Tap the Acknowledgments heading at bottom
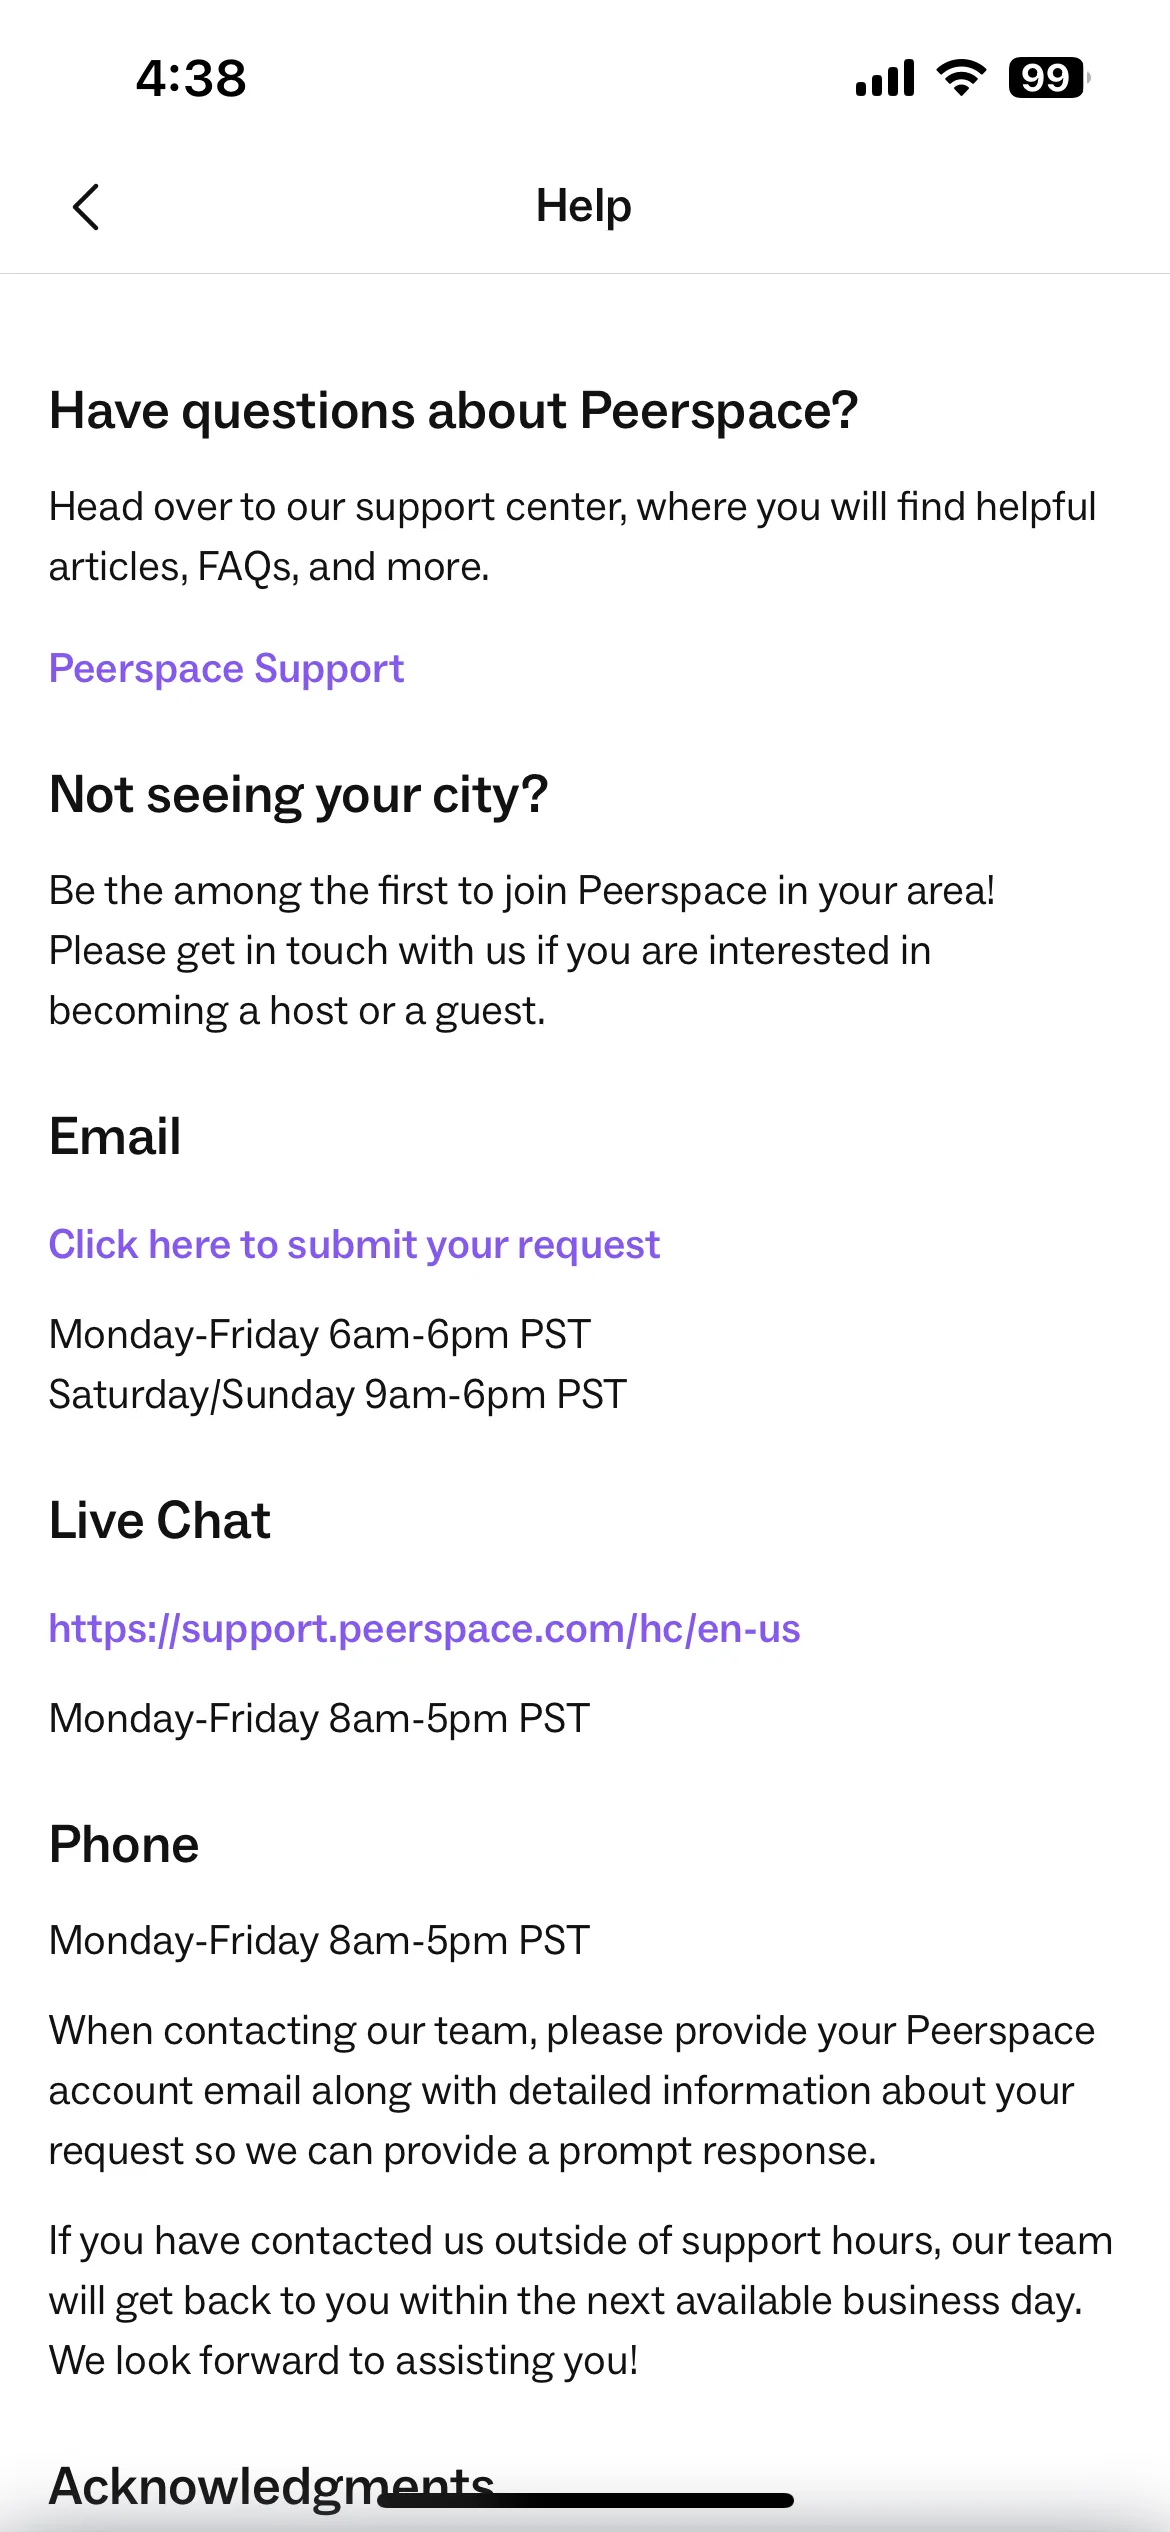Image resolution: width=1170 pixels, height=2532 pixels. [272, 2487]
